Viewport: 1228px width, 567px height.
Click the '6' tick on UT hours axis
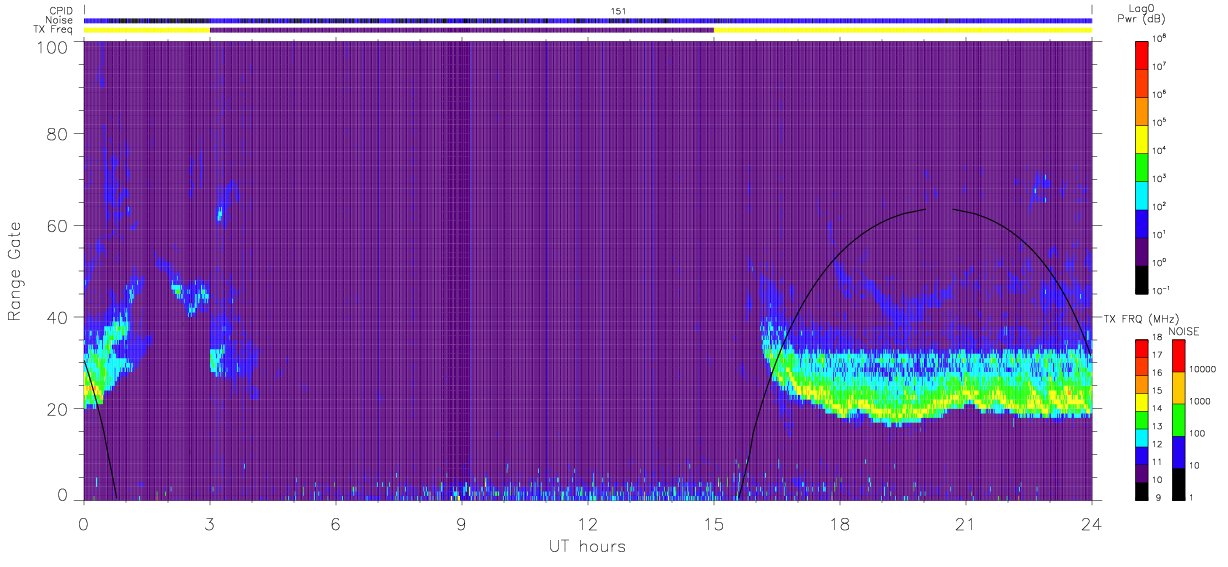[336, 523]
